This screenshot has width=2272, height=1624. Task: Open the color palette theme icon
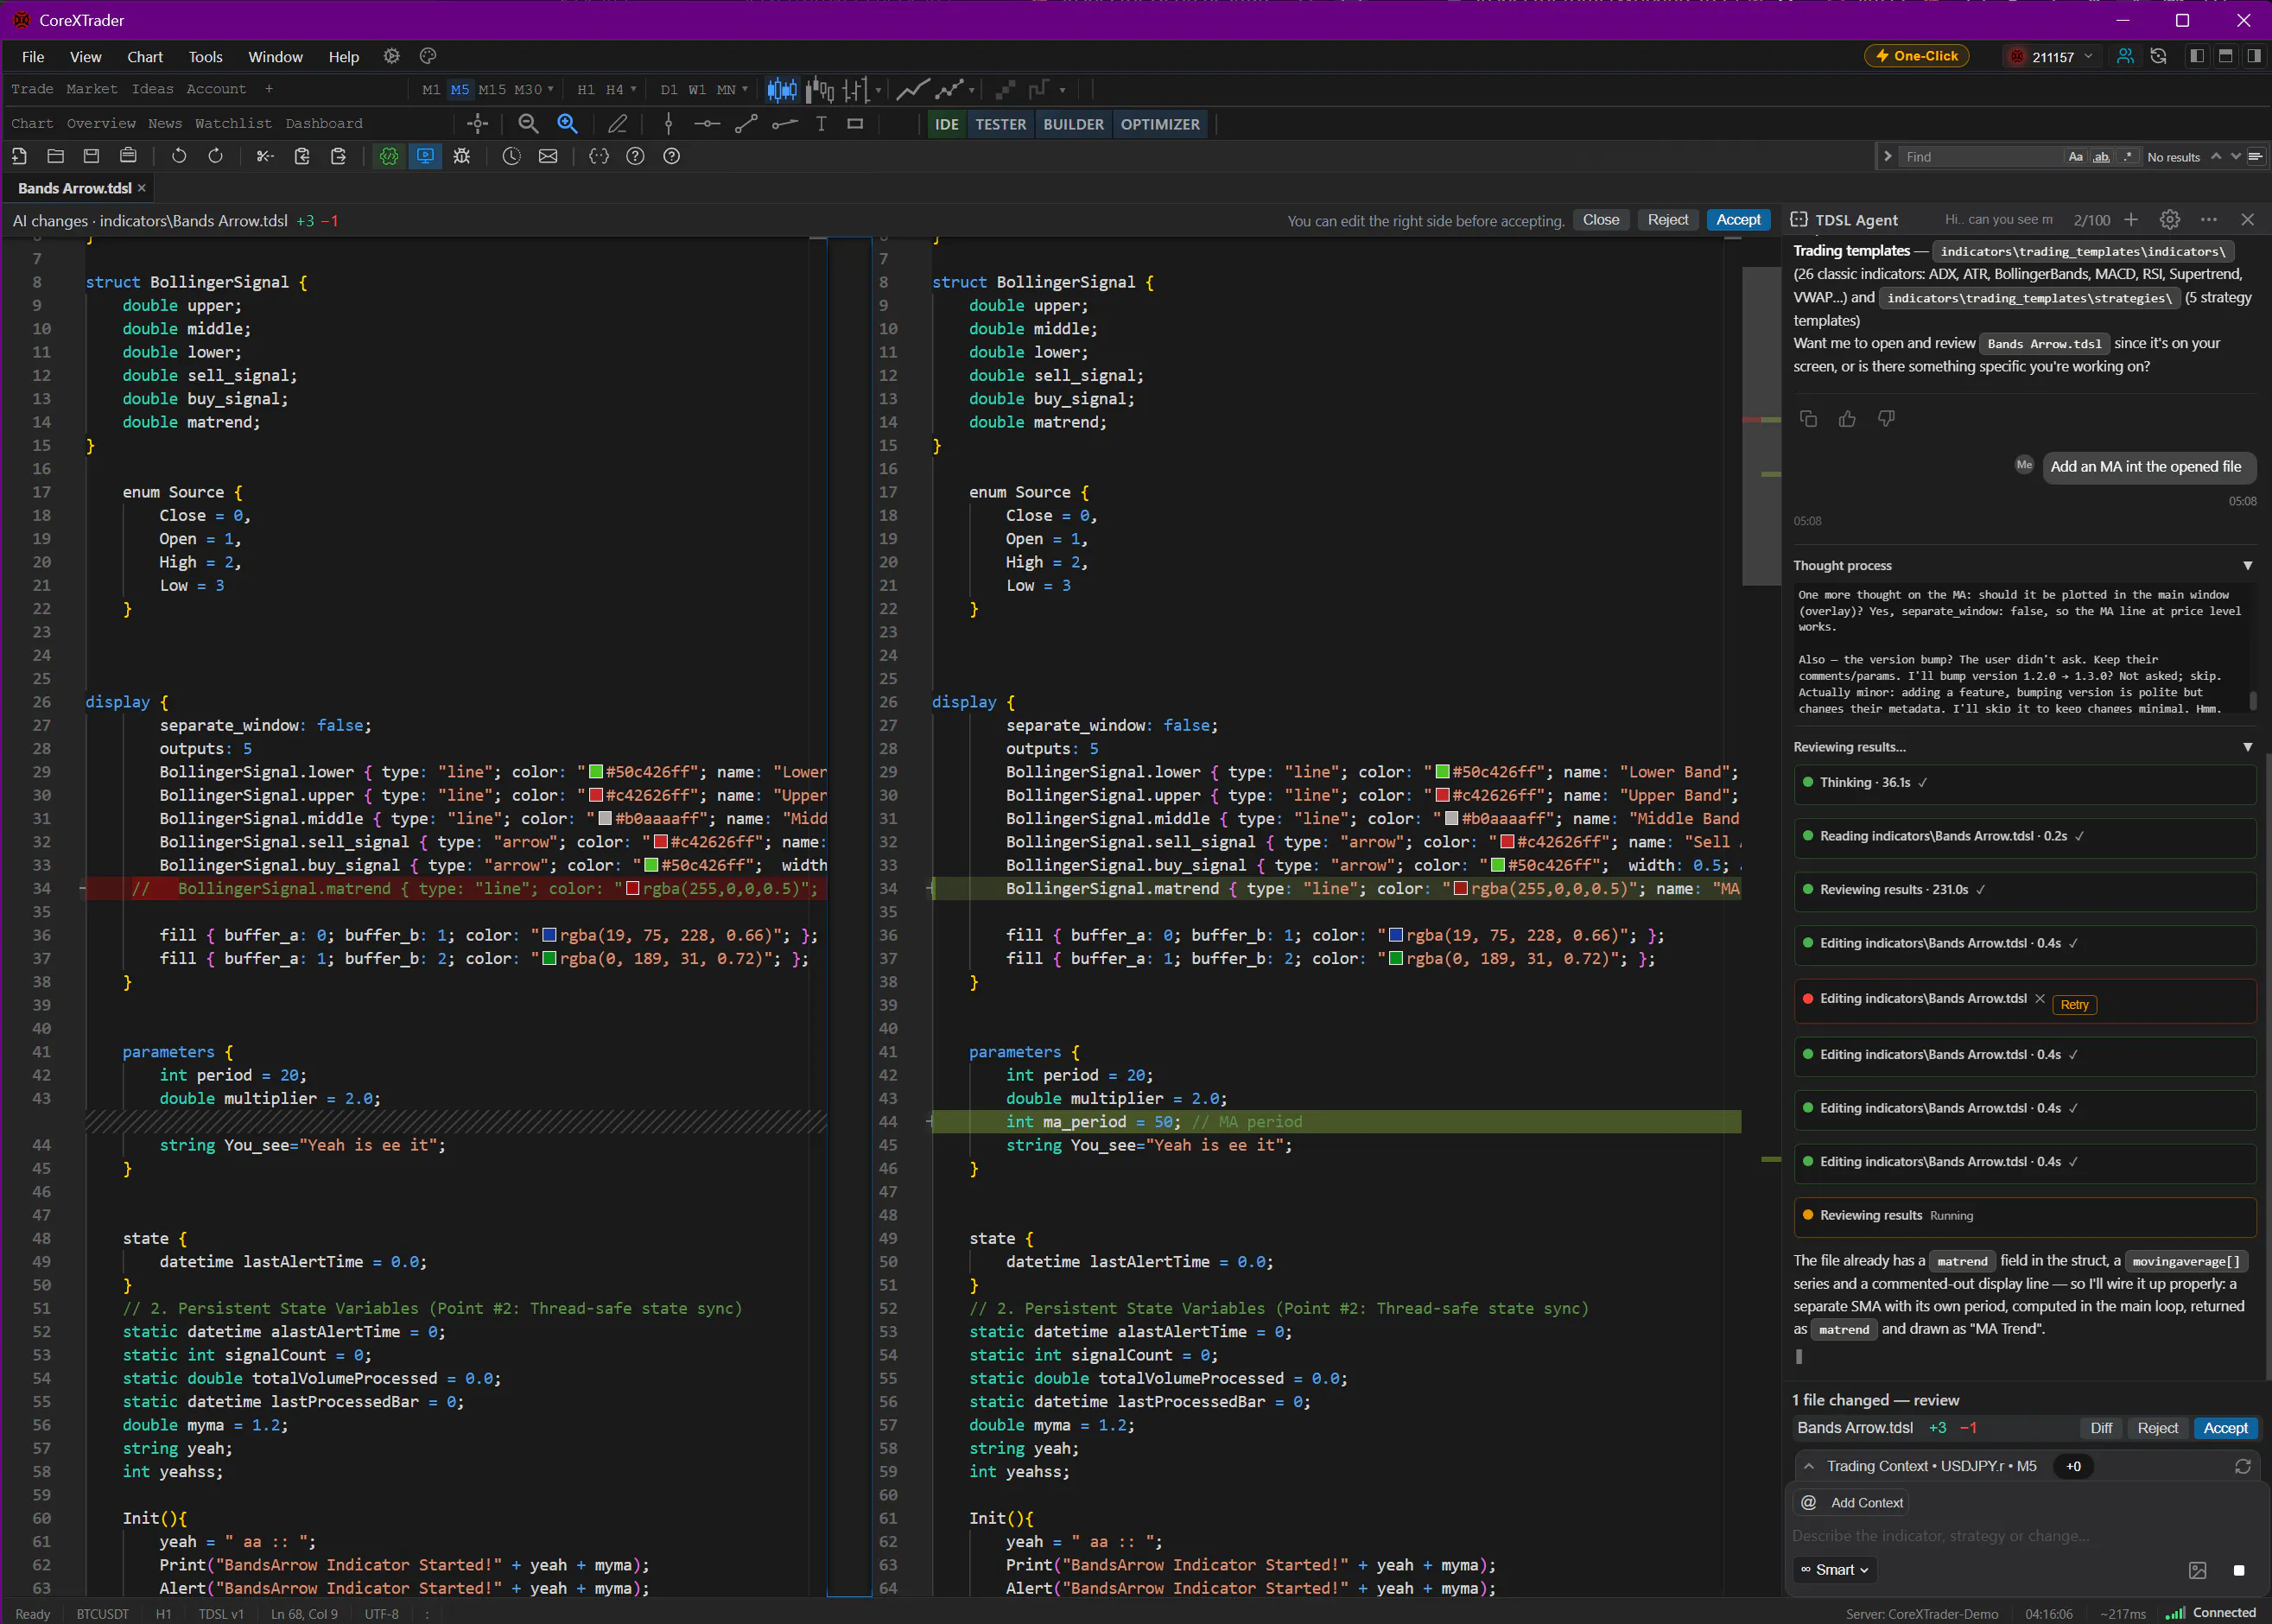pos(428,57)
